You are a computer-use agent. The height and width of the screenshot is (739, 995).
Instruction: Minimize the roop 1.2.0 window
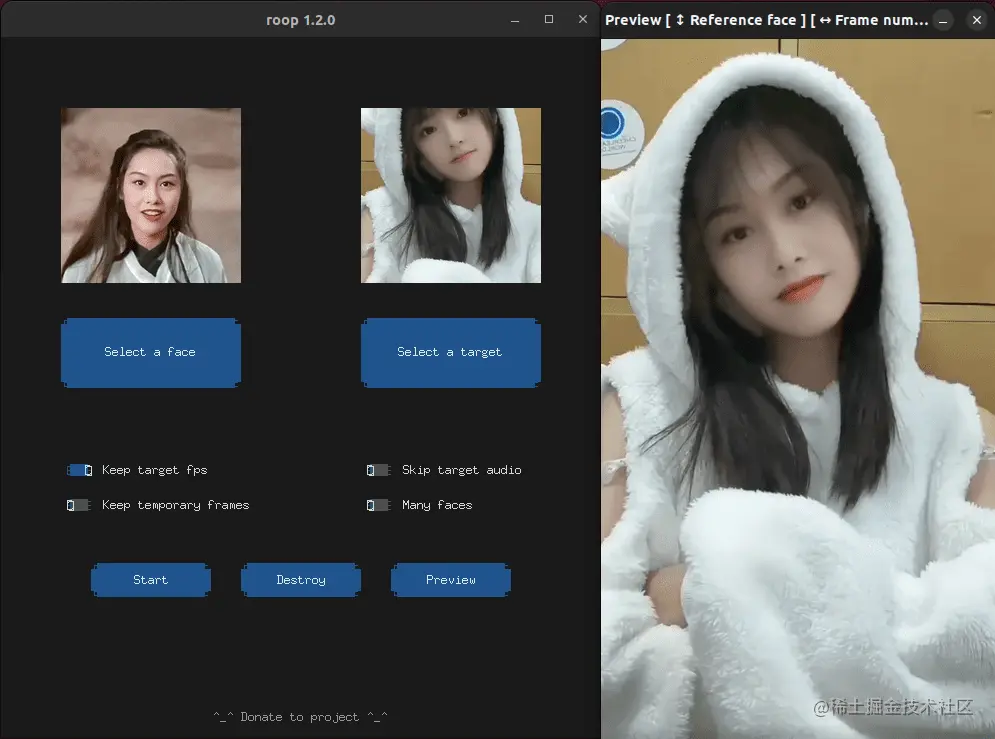515,20
